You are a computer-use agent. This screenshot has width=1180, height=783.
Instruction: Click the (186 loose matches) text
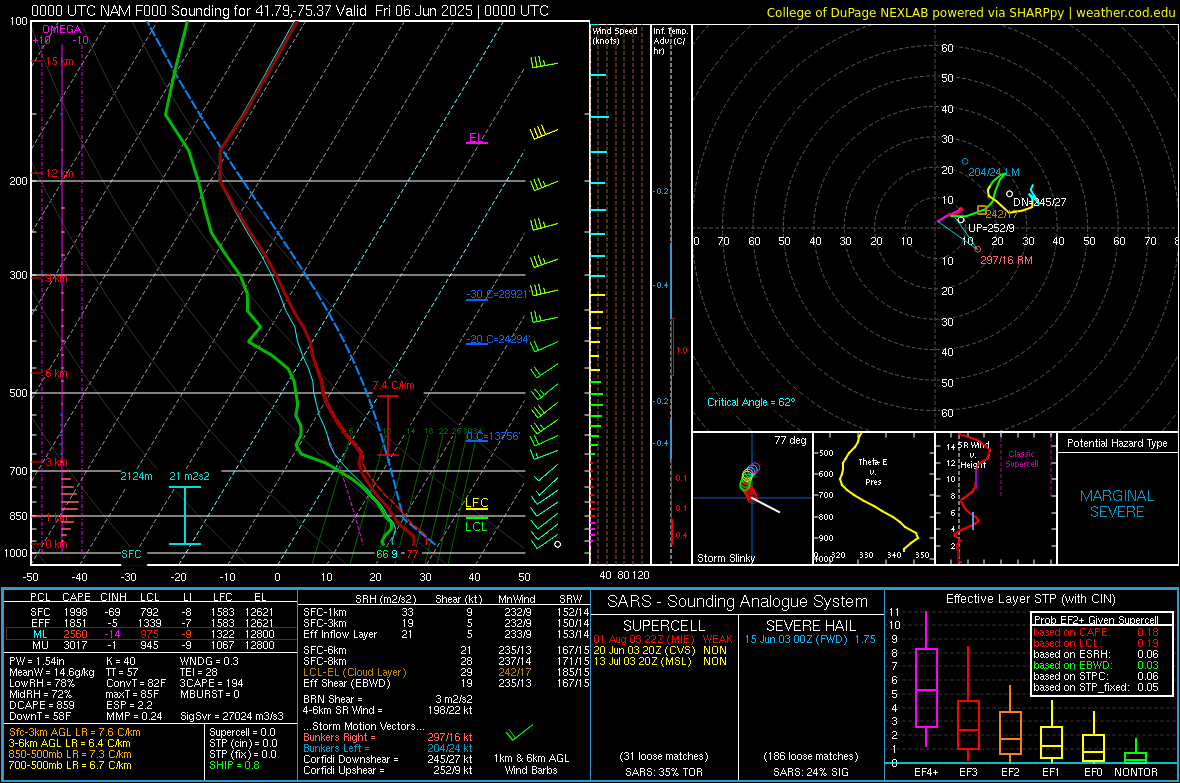click(810, 757)
